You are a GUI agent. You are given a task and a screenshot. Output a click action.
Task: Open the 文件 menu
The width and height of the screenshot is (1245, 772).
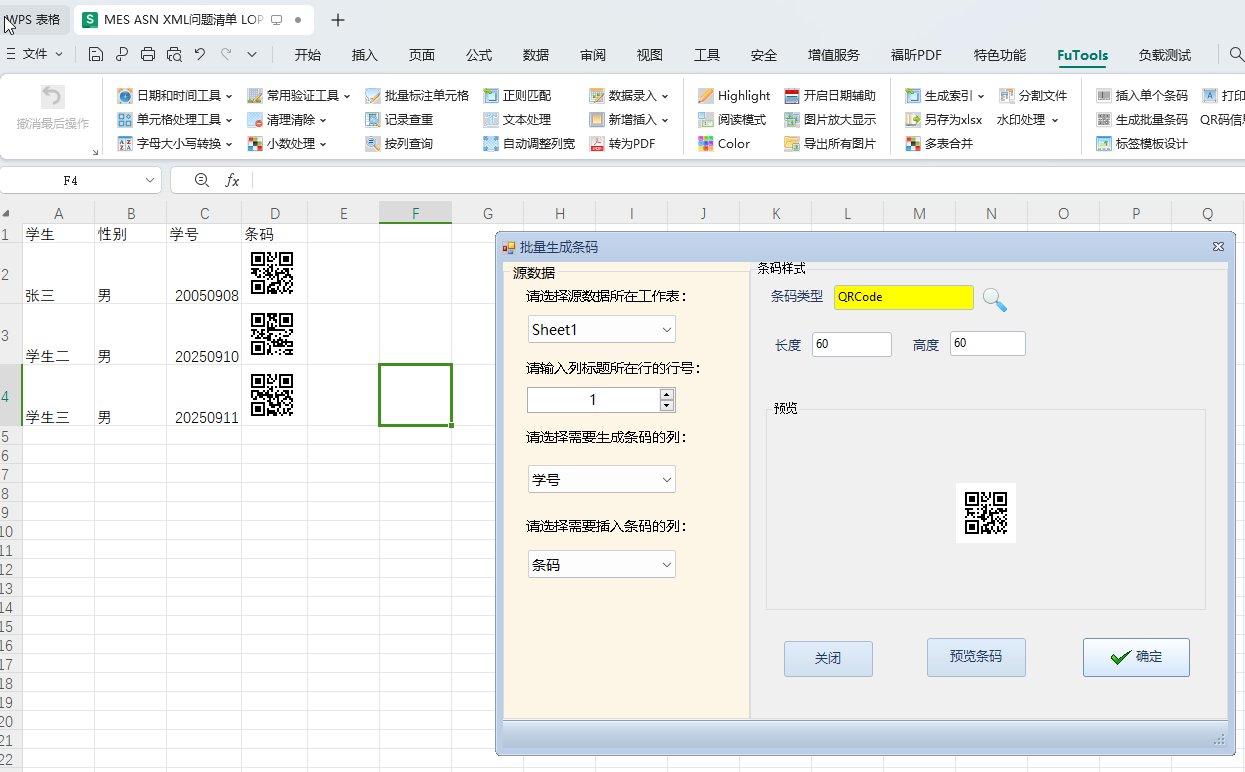tap(35, 54)
